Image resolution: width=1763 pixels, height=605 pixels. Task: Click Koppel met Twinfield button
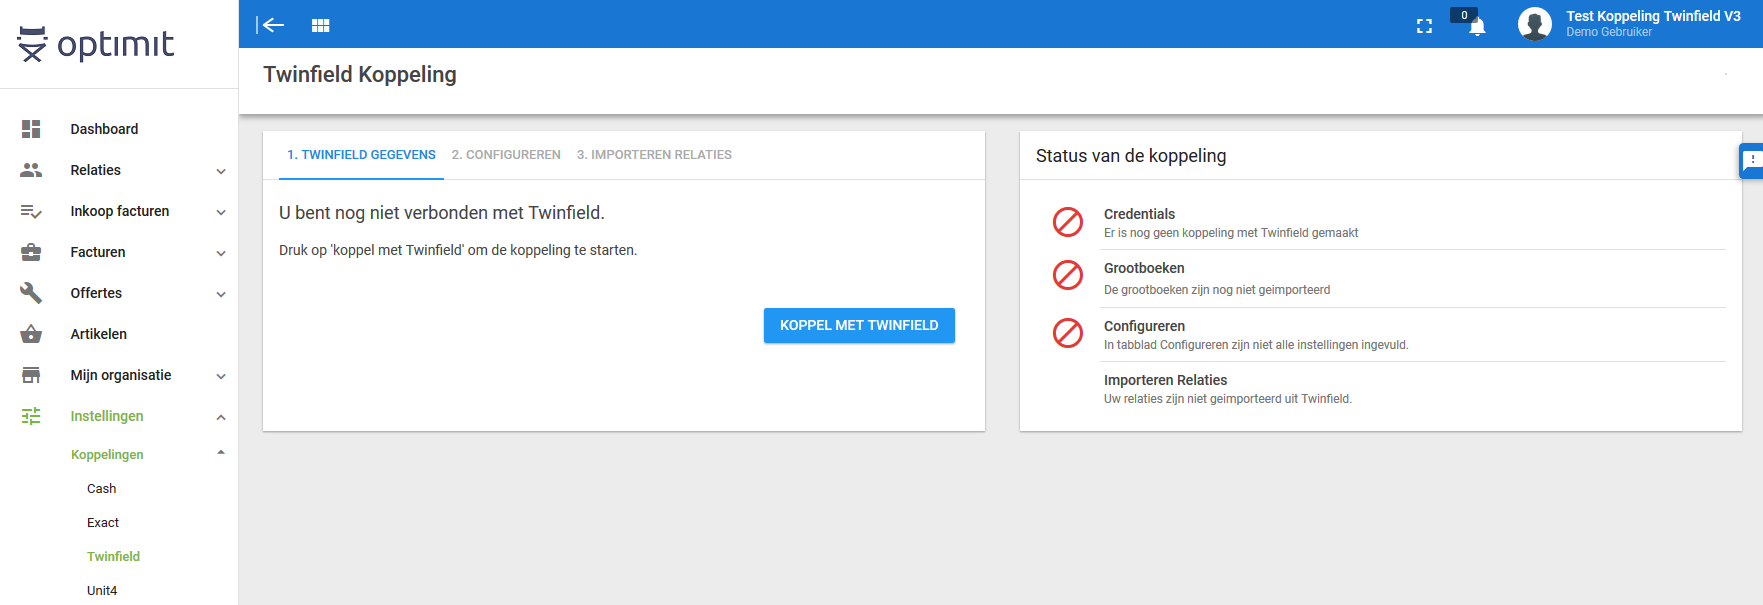859,325
